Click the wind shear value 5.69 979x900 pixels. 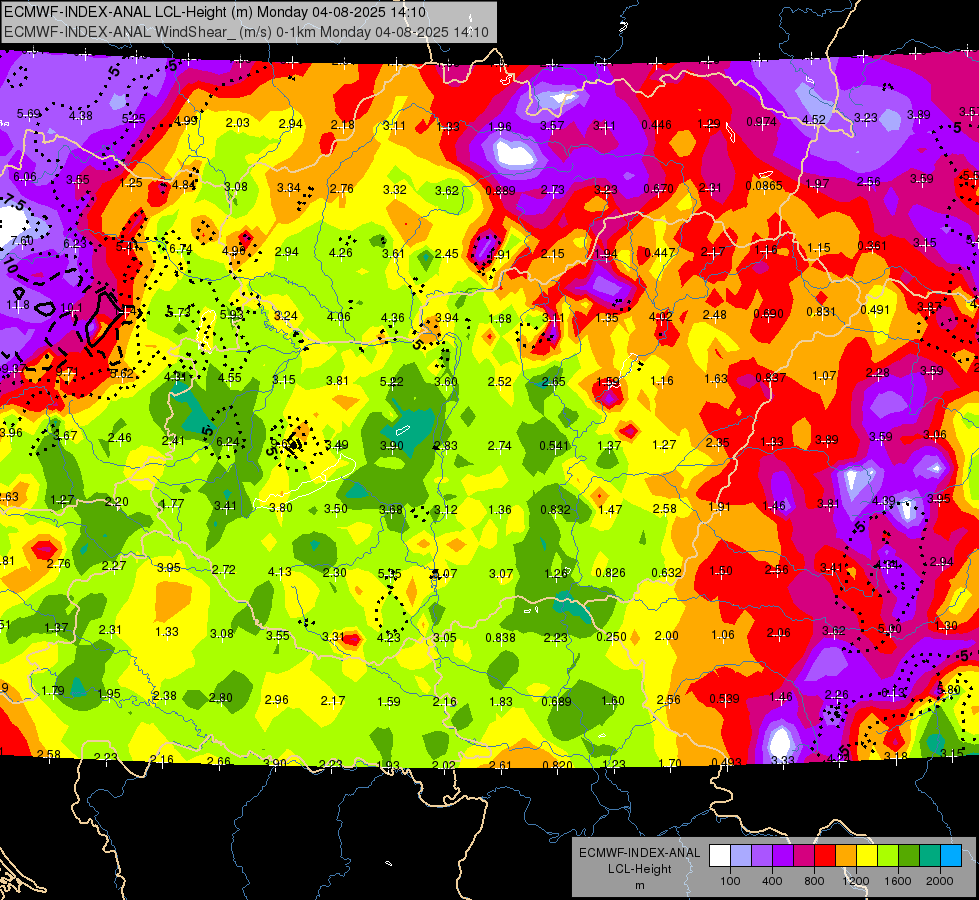tap(29, 114)
